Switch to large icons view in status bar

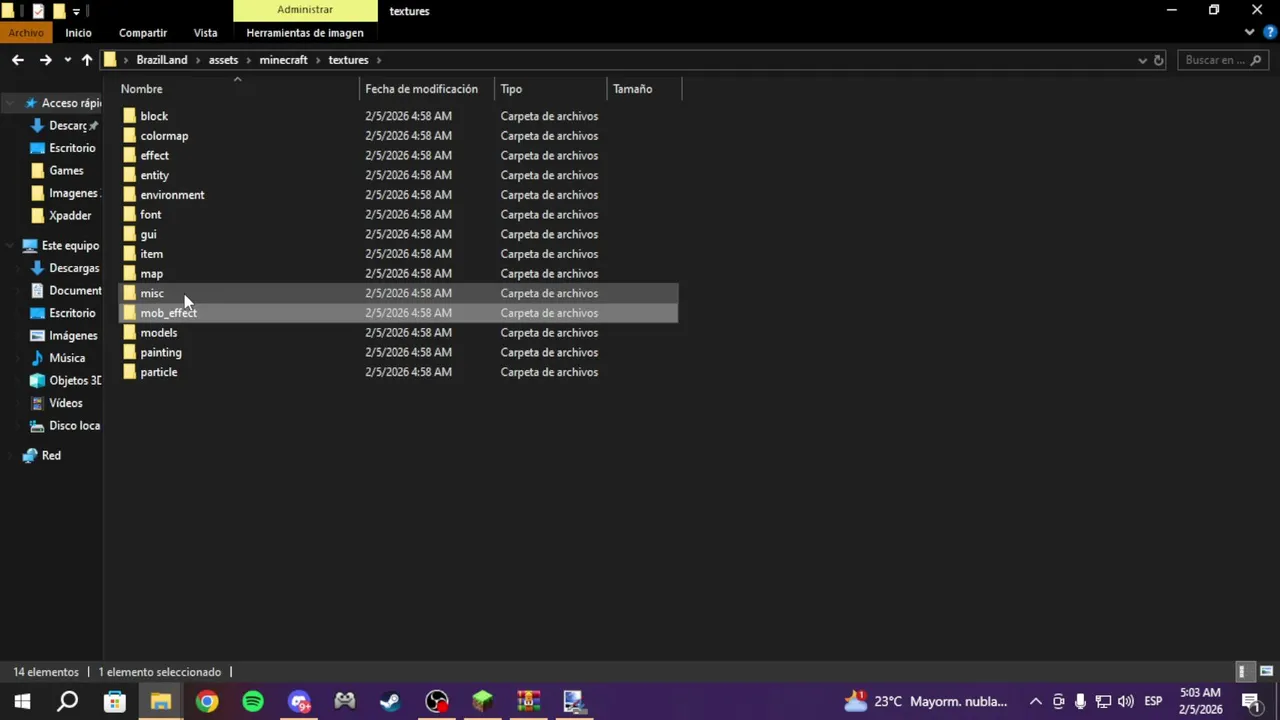click(x=1266, y=672)
